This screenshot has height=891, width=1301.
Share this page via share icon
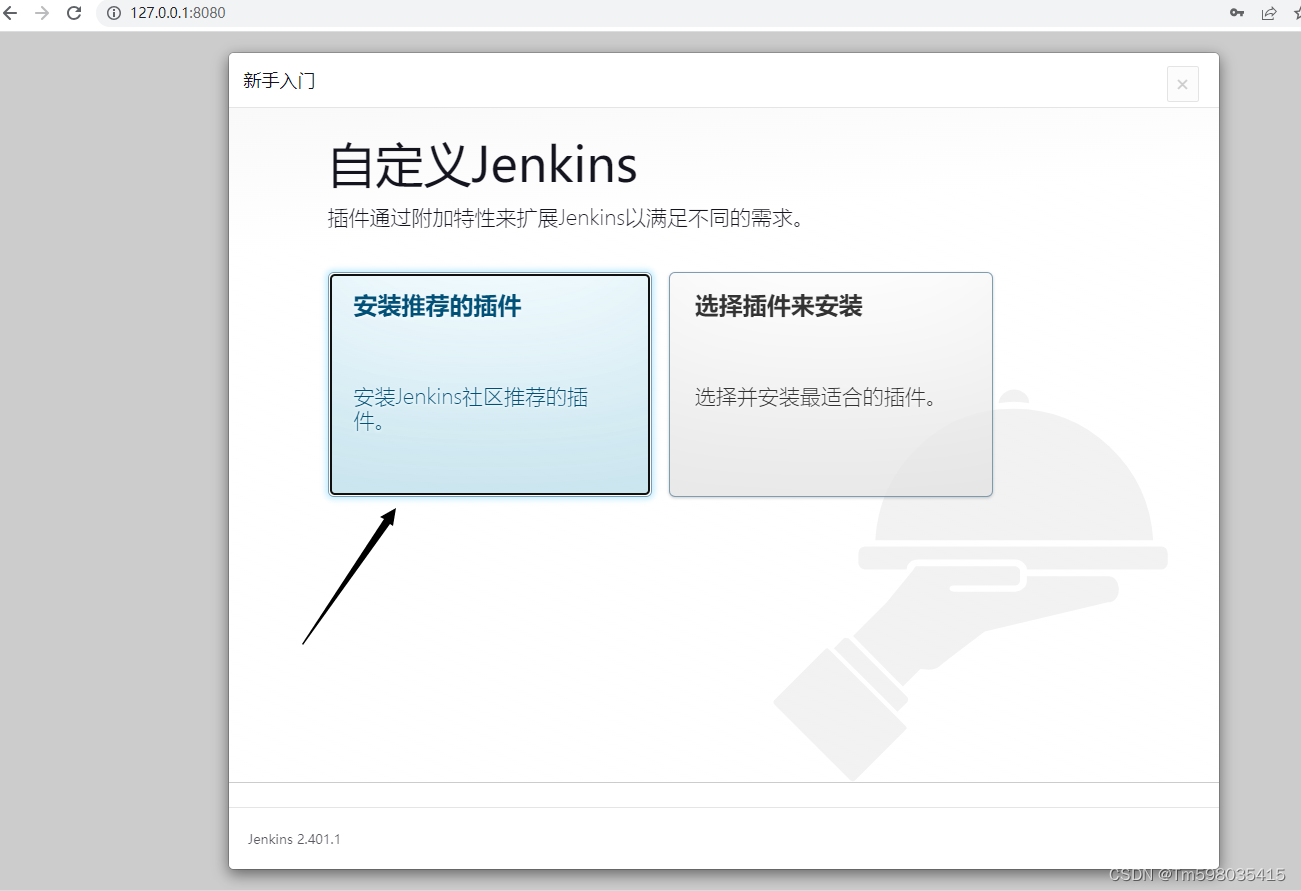click(x=1269, y=13)
